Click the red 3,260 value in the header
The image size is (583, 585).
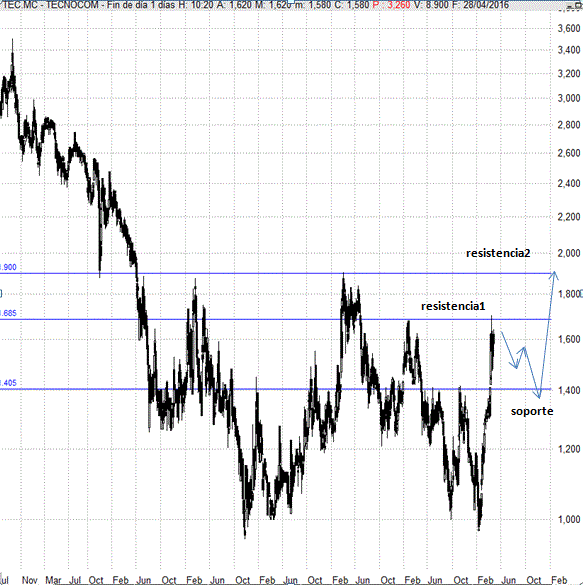[x=399, y=5]
